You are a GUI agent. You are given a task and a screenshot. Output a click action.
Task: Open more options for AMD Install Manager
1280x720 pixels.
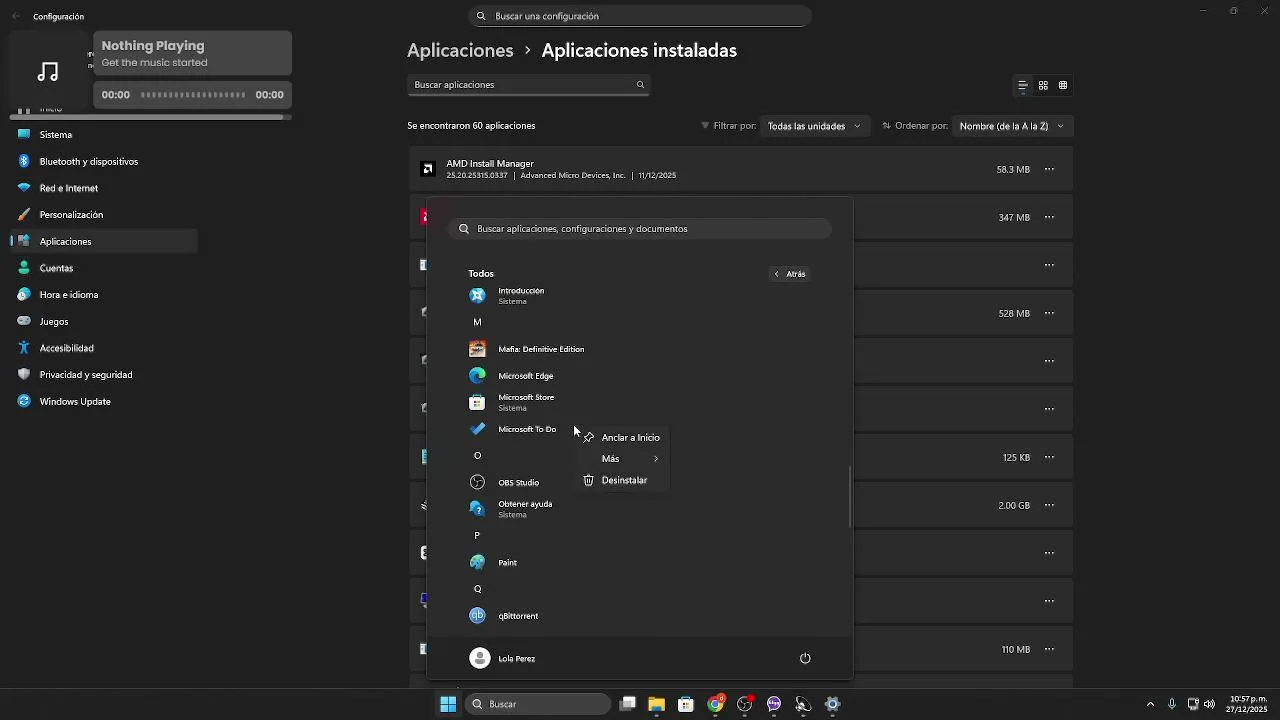1049,169
